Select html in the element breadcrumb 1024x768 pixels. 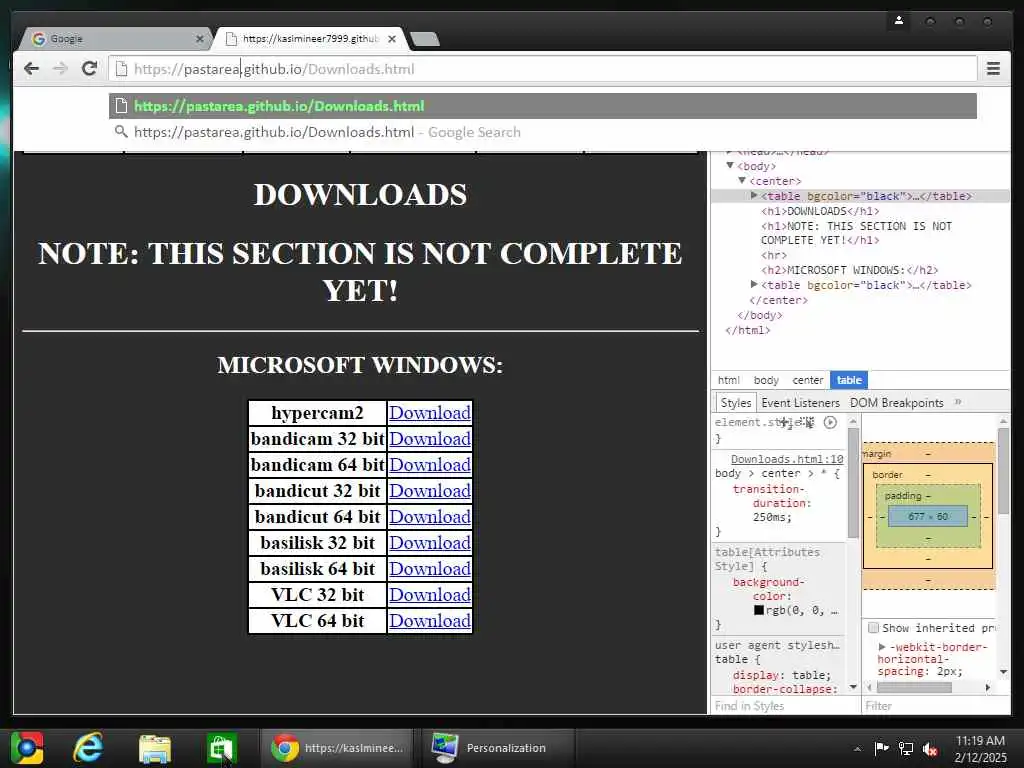(729, 380)
